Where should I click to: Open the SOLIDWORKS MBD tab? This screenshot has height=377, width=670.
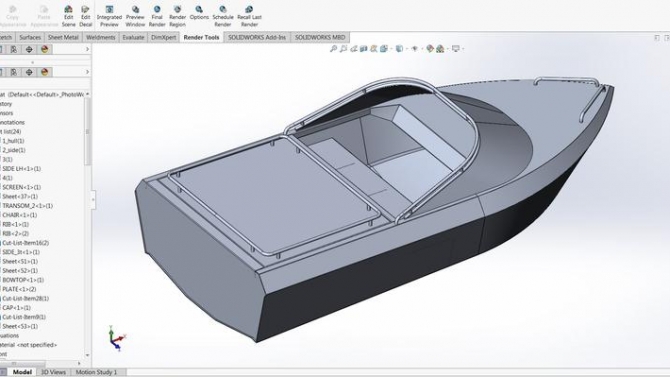[320, 37]
